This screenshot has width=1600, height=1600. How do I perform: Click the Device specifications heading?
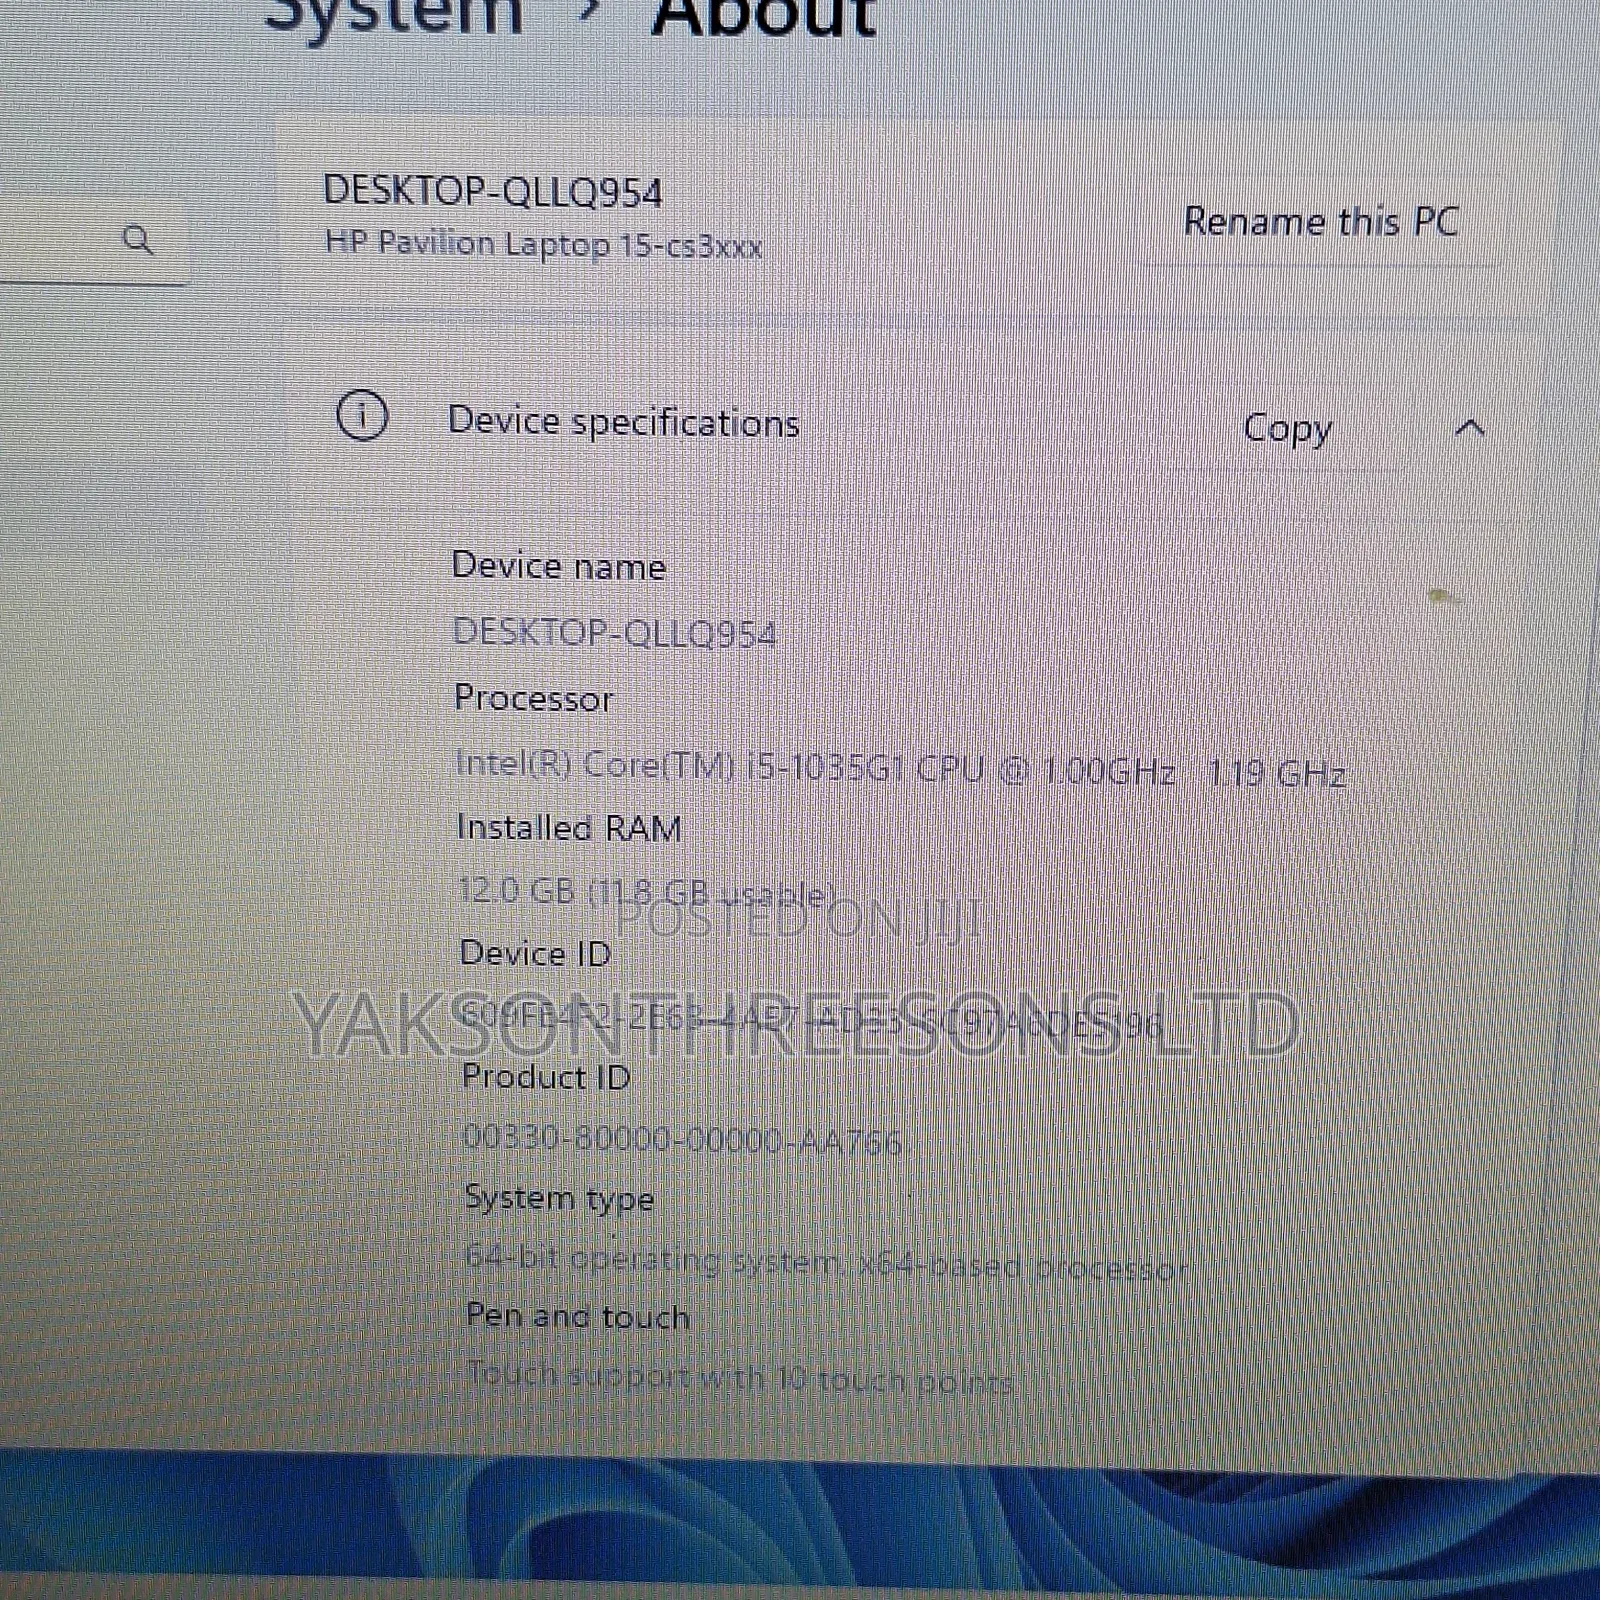(623, 422)
